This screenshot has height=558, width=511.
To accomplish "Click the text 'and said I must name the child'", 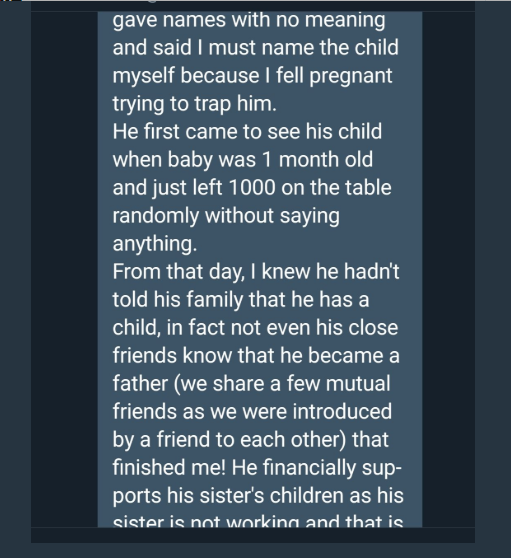I will (x=256, y=47).
